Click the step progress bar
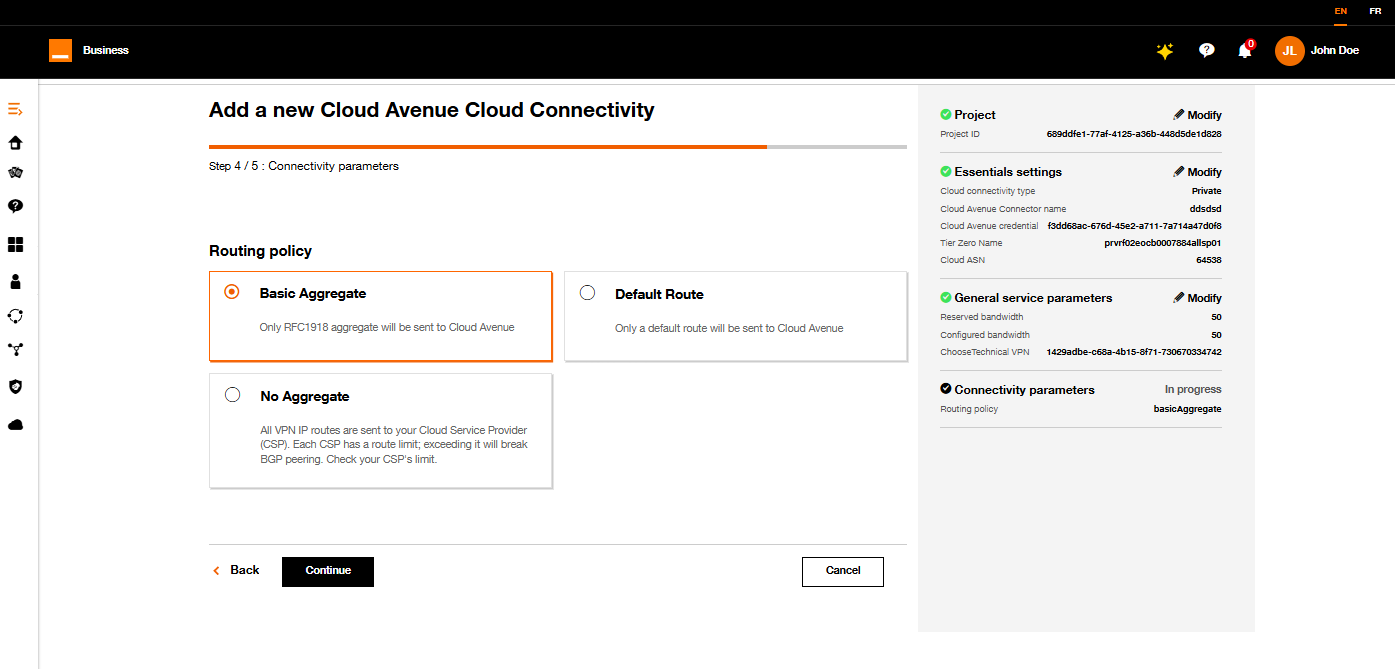This screenshot has width=1395, height=669. coord(558,147)
